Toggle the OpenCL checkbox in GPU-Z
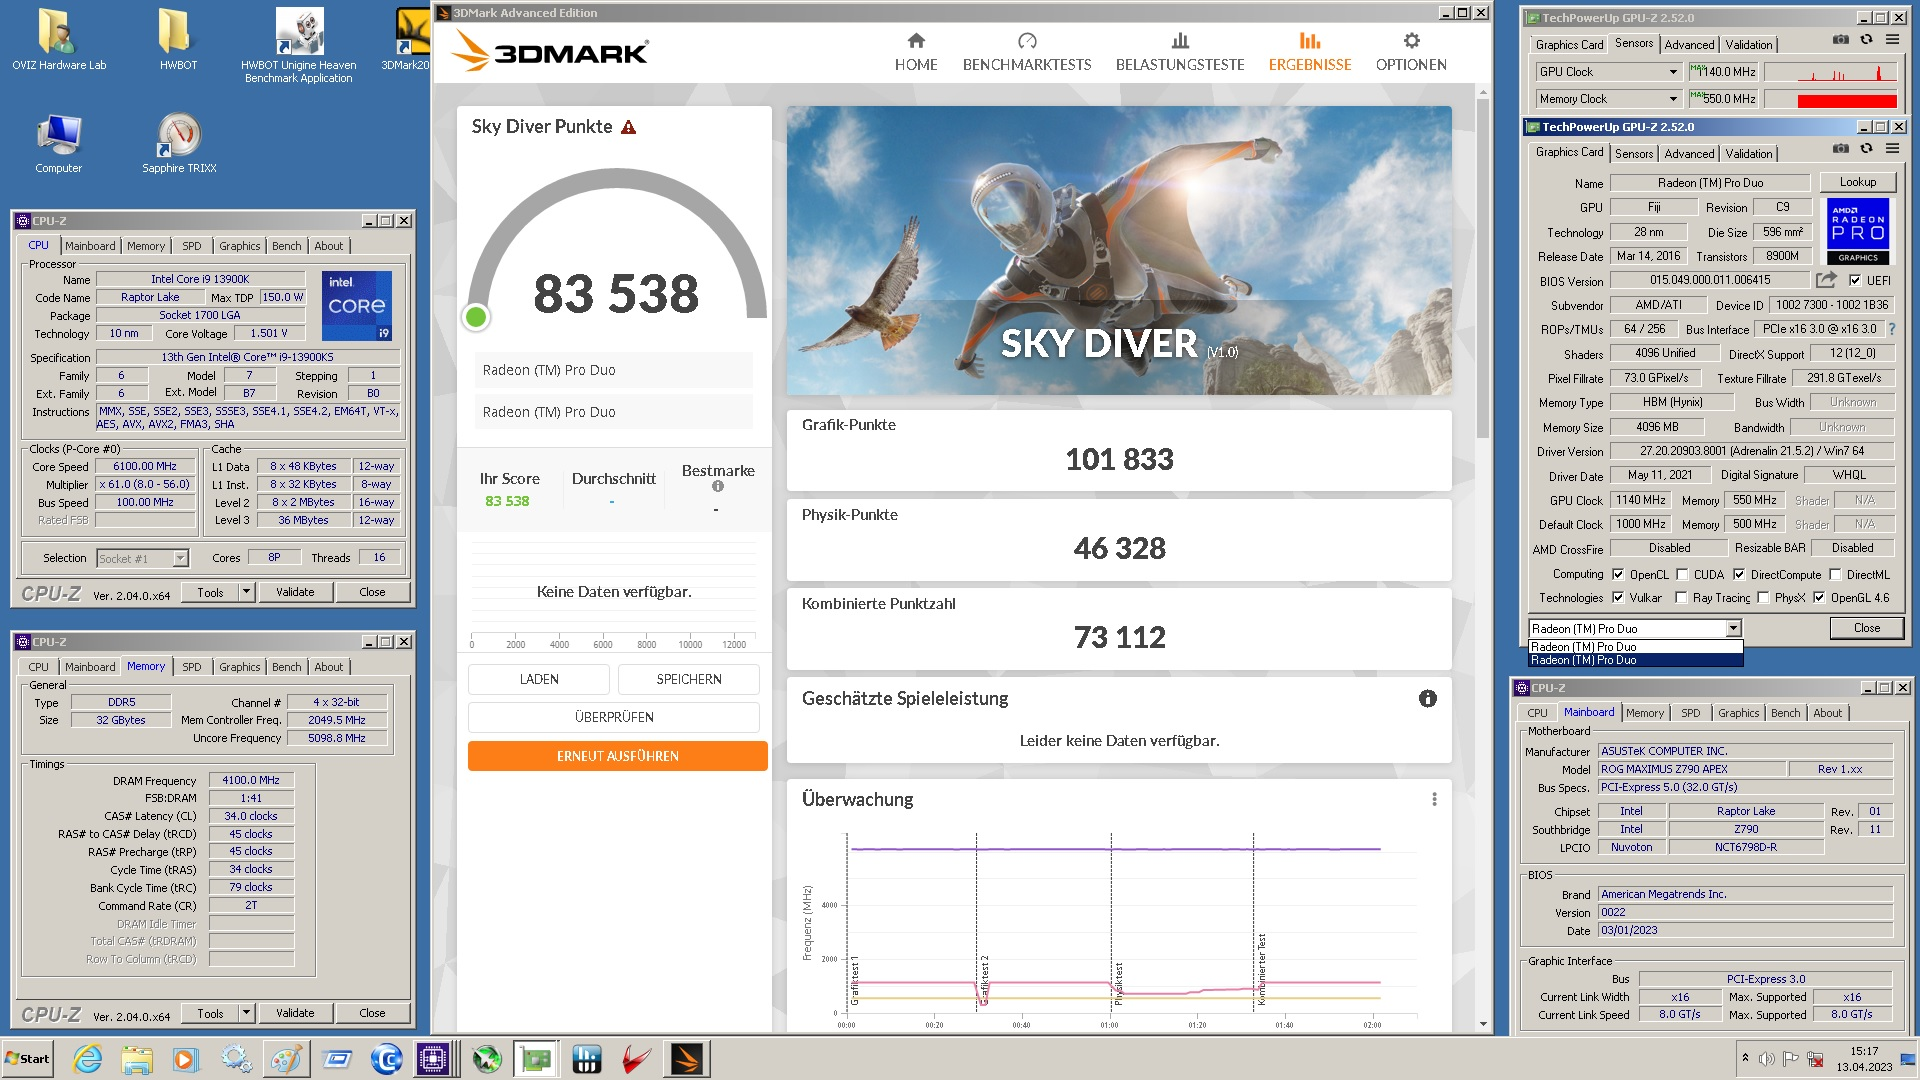Viewport: 1920px width, 1080px height. 1618,575
